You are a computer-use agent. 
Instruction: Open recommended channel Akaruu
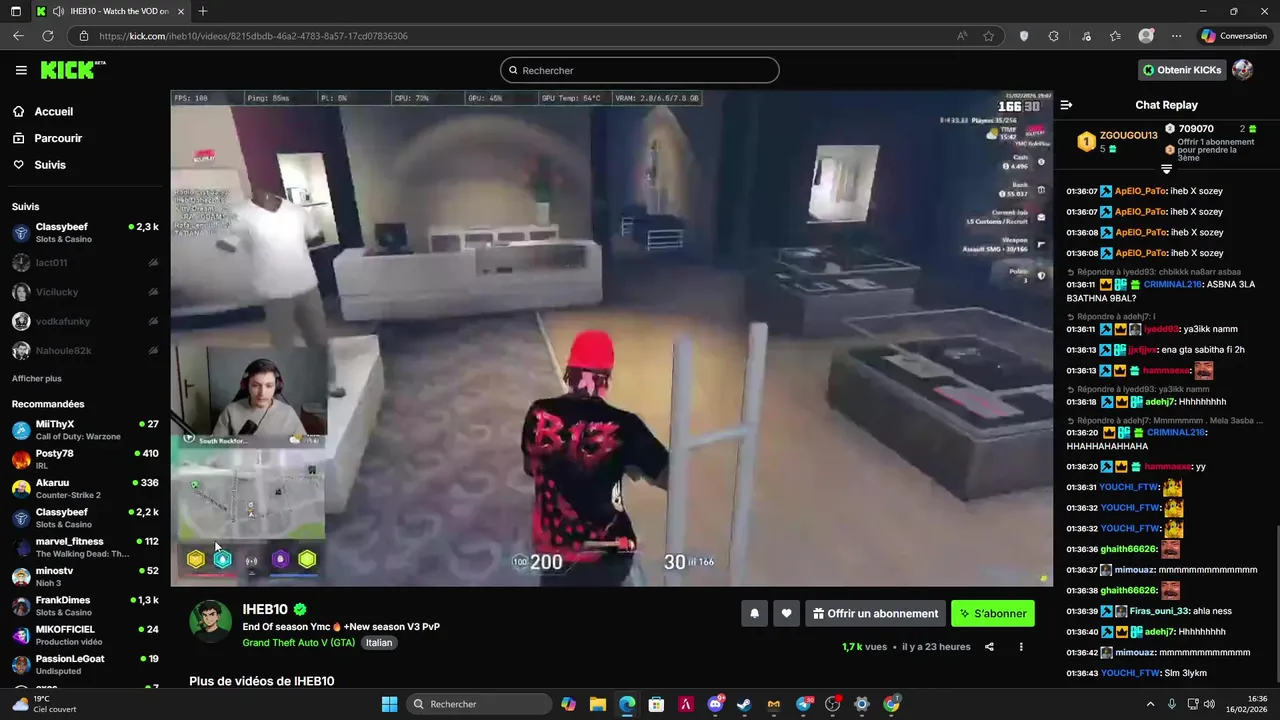pos(85,489)
